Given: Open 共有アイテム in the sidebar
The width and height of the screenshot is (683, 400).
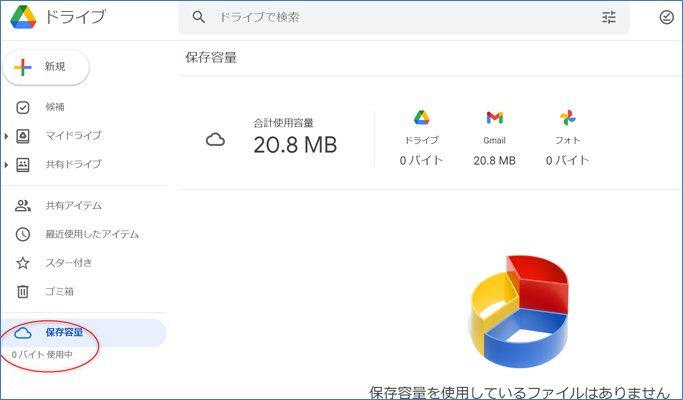Looking at the screenshot, I should point(74,206).
